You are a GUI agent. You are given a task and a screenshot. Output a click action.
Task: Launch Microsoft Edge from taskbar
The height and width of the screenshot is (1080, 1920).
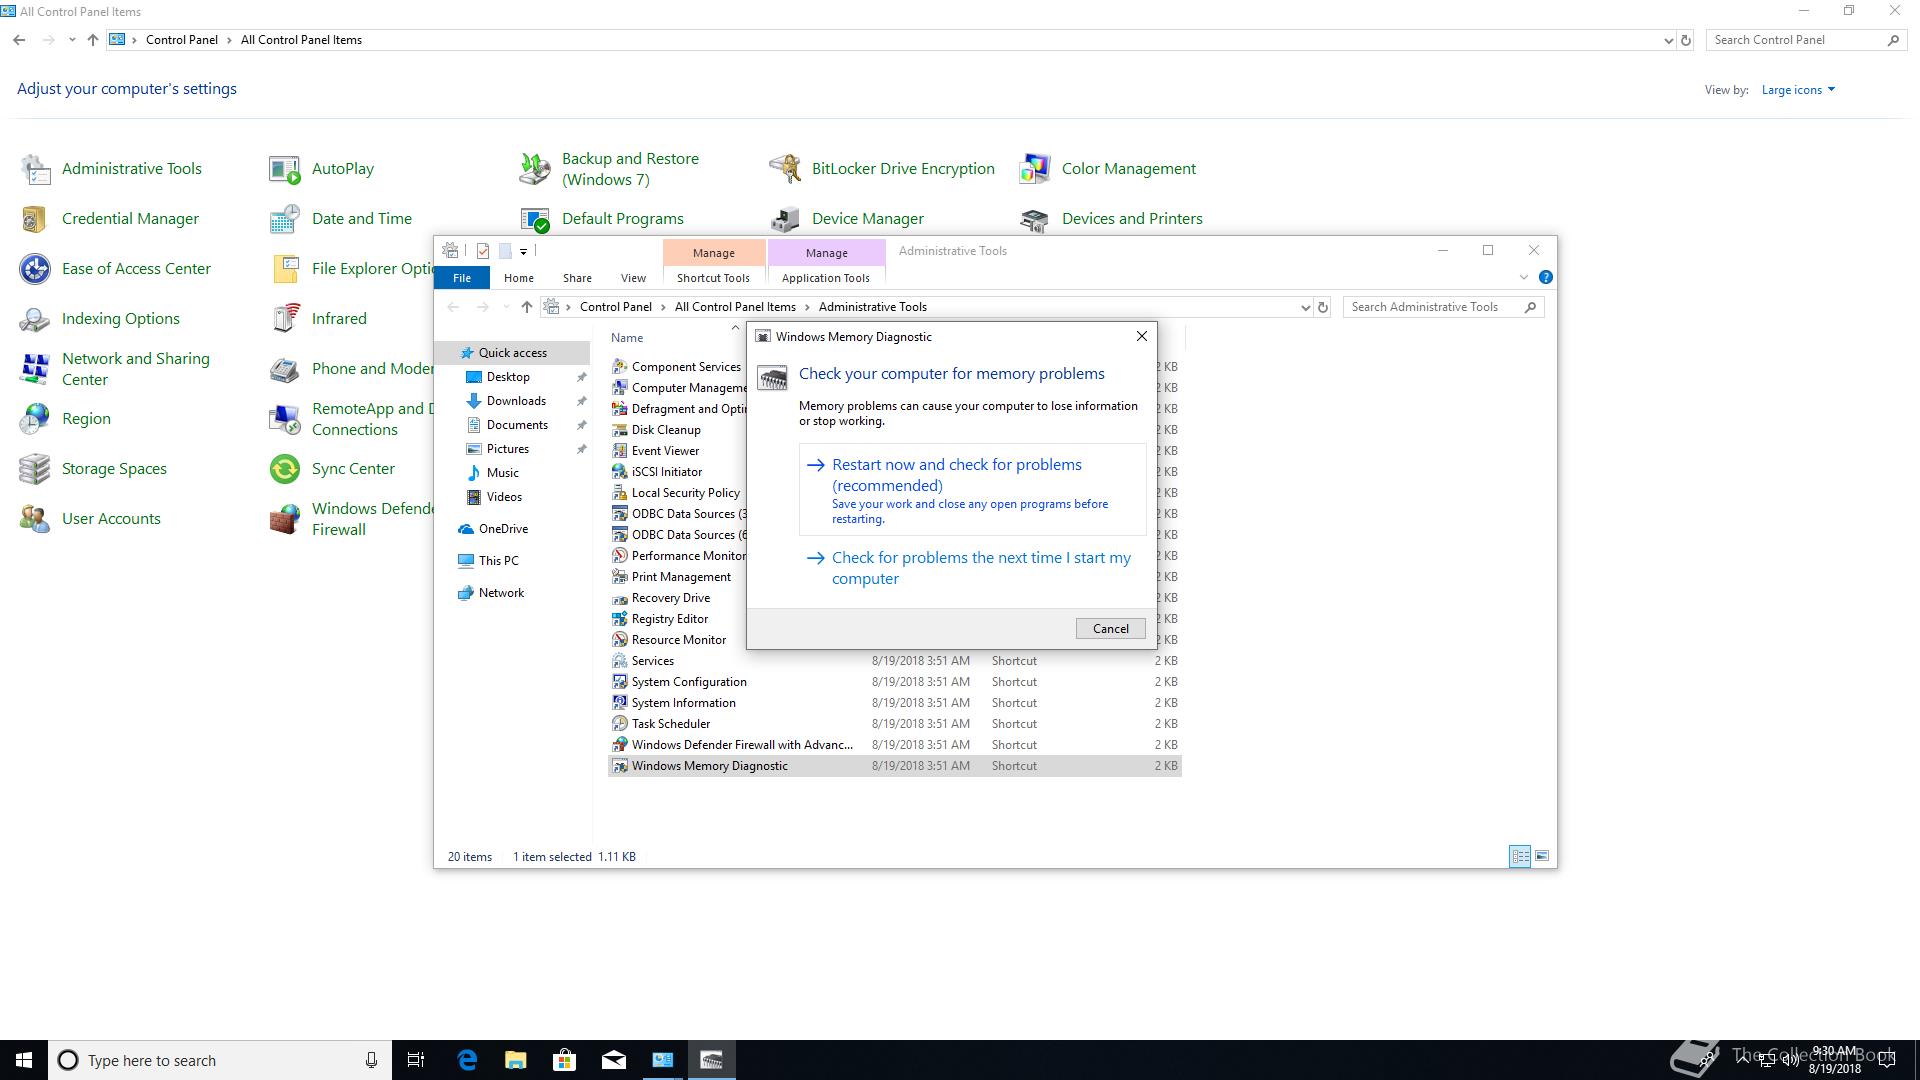click(x=467, y=1060)
